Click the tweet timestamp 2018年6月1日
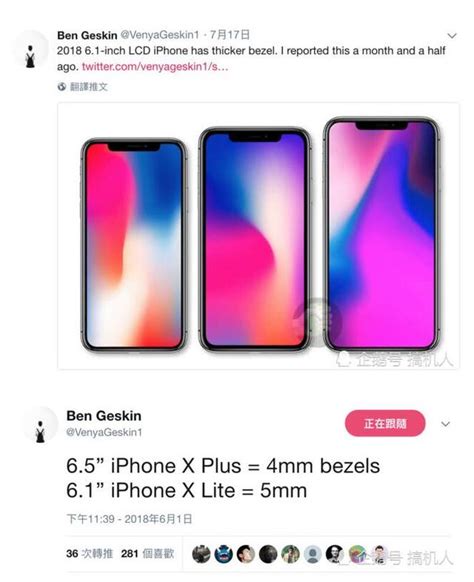Viewport: 474px width, 582px height. pos(158,519)
